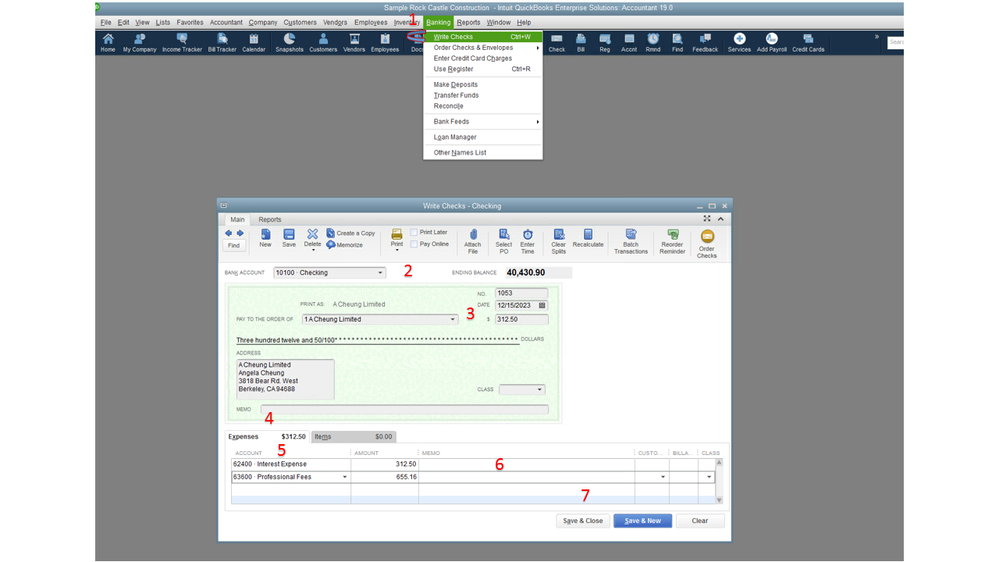Open the Bill Tracker icon
Image resolution: width=999 pixels, height=562 pixels.
[222, 43]
